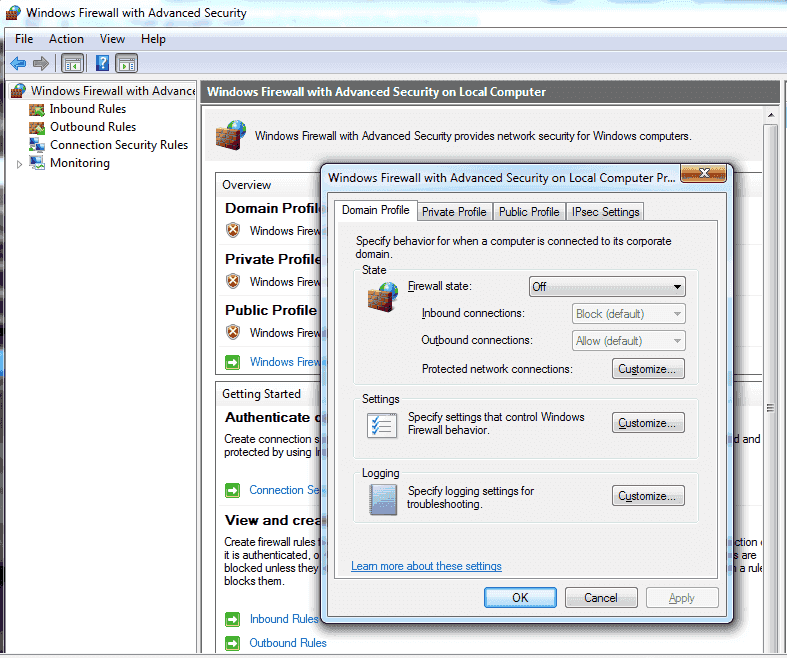
Task: Open the Windows Firewall Properties link in Overview
Action: (x=285, y=362)
